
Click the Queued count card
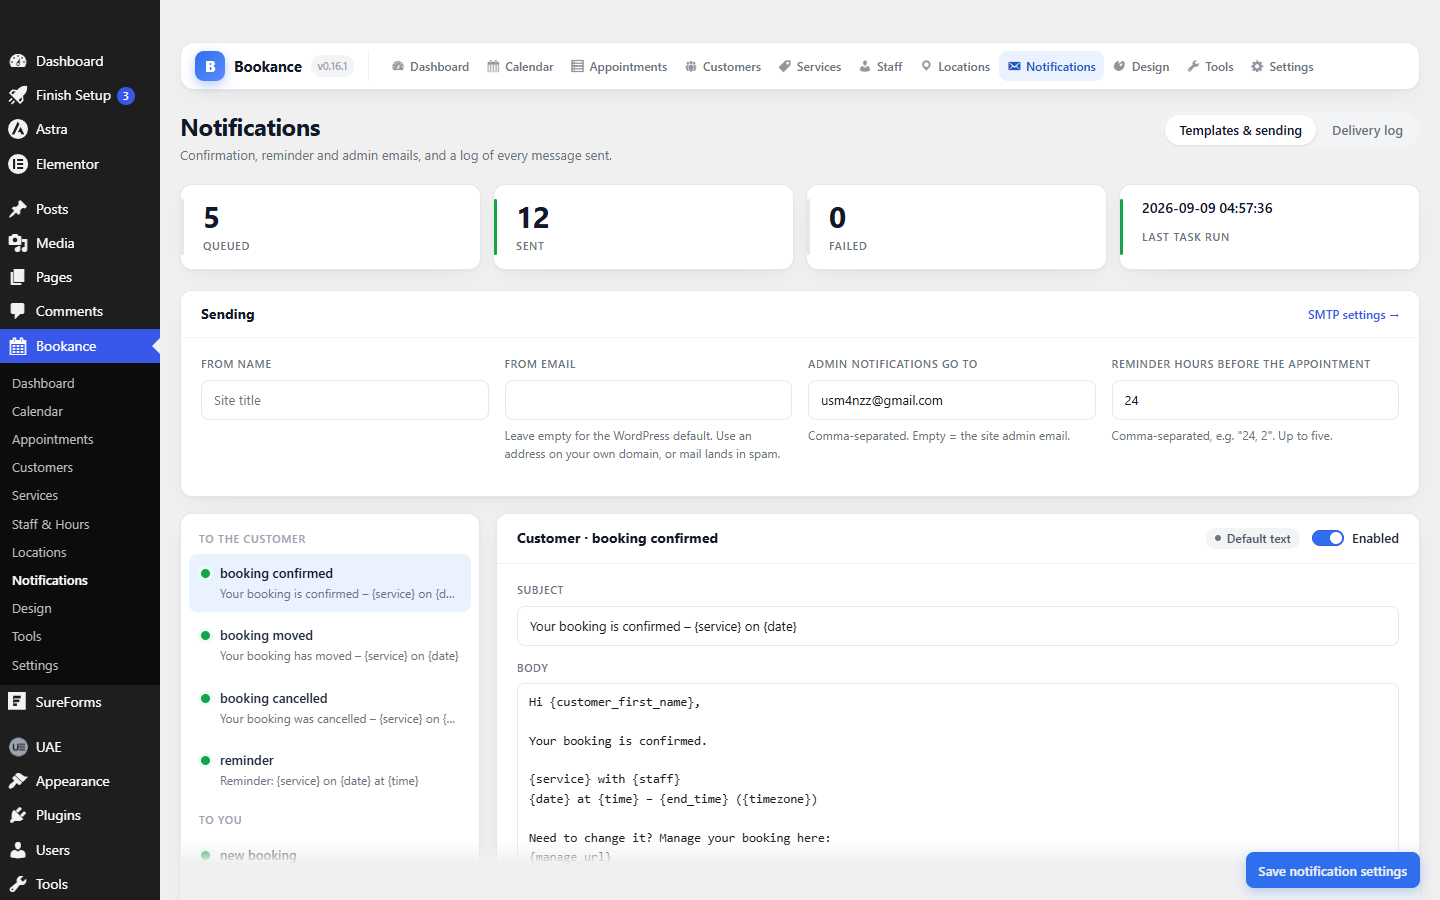(330, 227)
